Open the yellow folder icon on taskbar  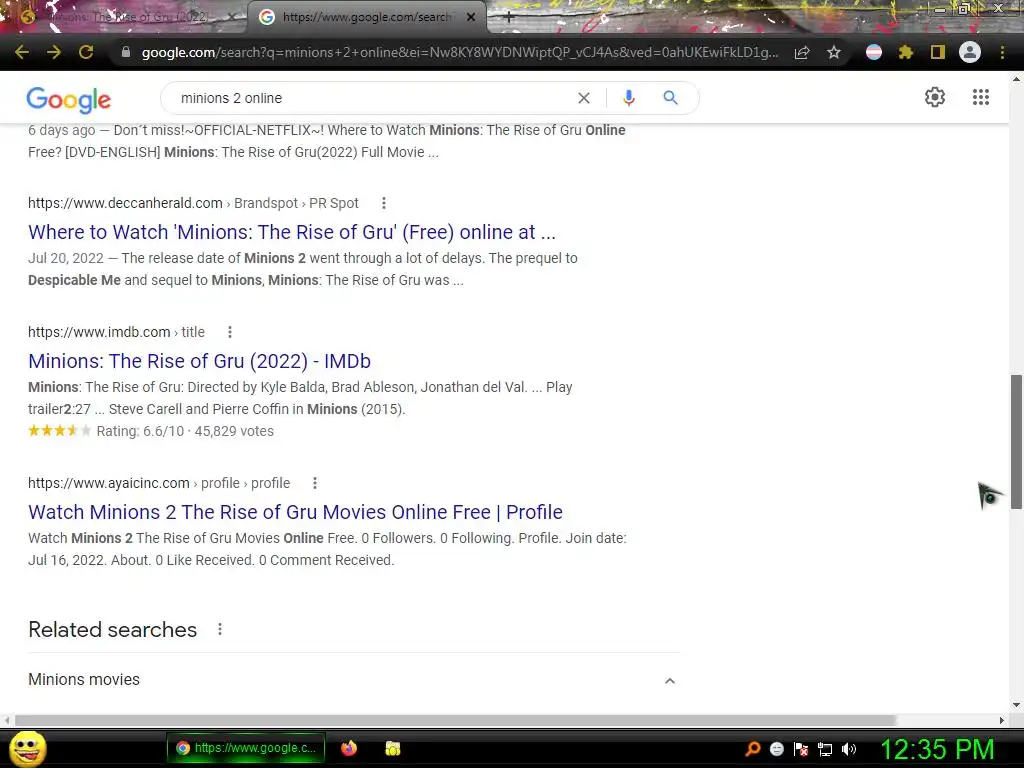pyautogui.click(x=392, y=748)
